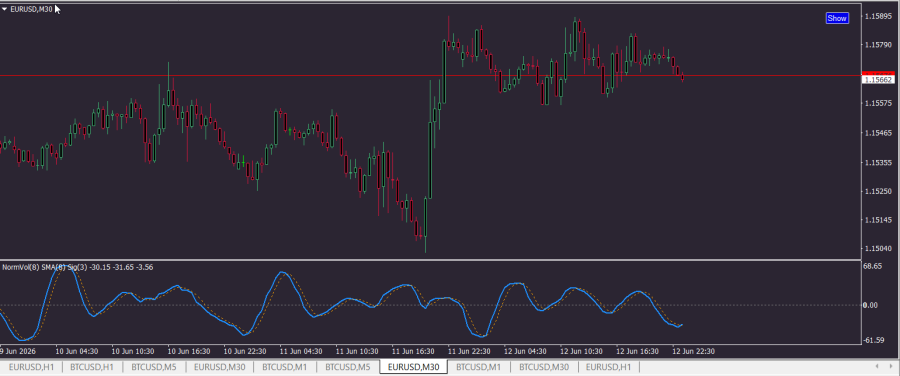Screen dimensions: 900x376
Task: Click the 1.15355 price scale label
Action: pyautogui.click(x=879, y=162)
